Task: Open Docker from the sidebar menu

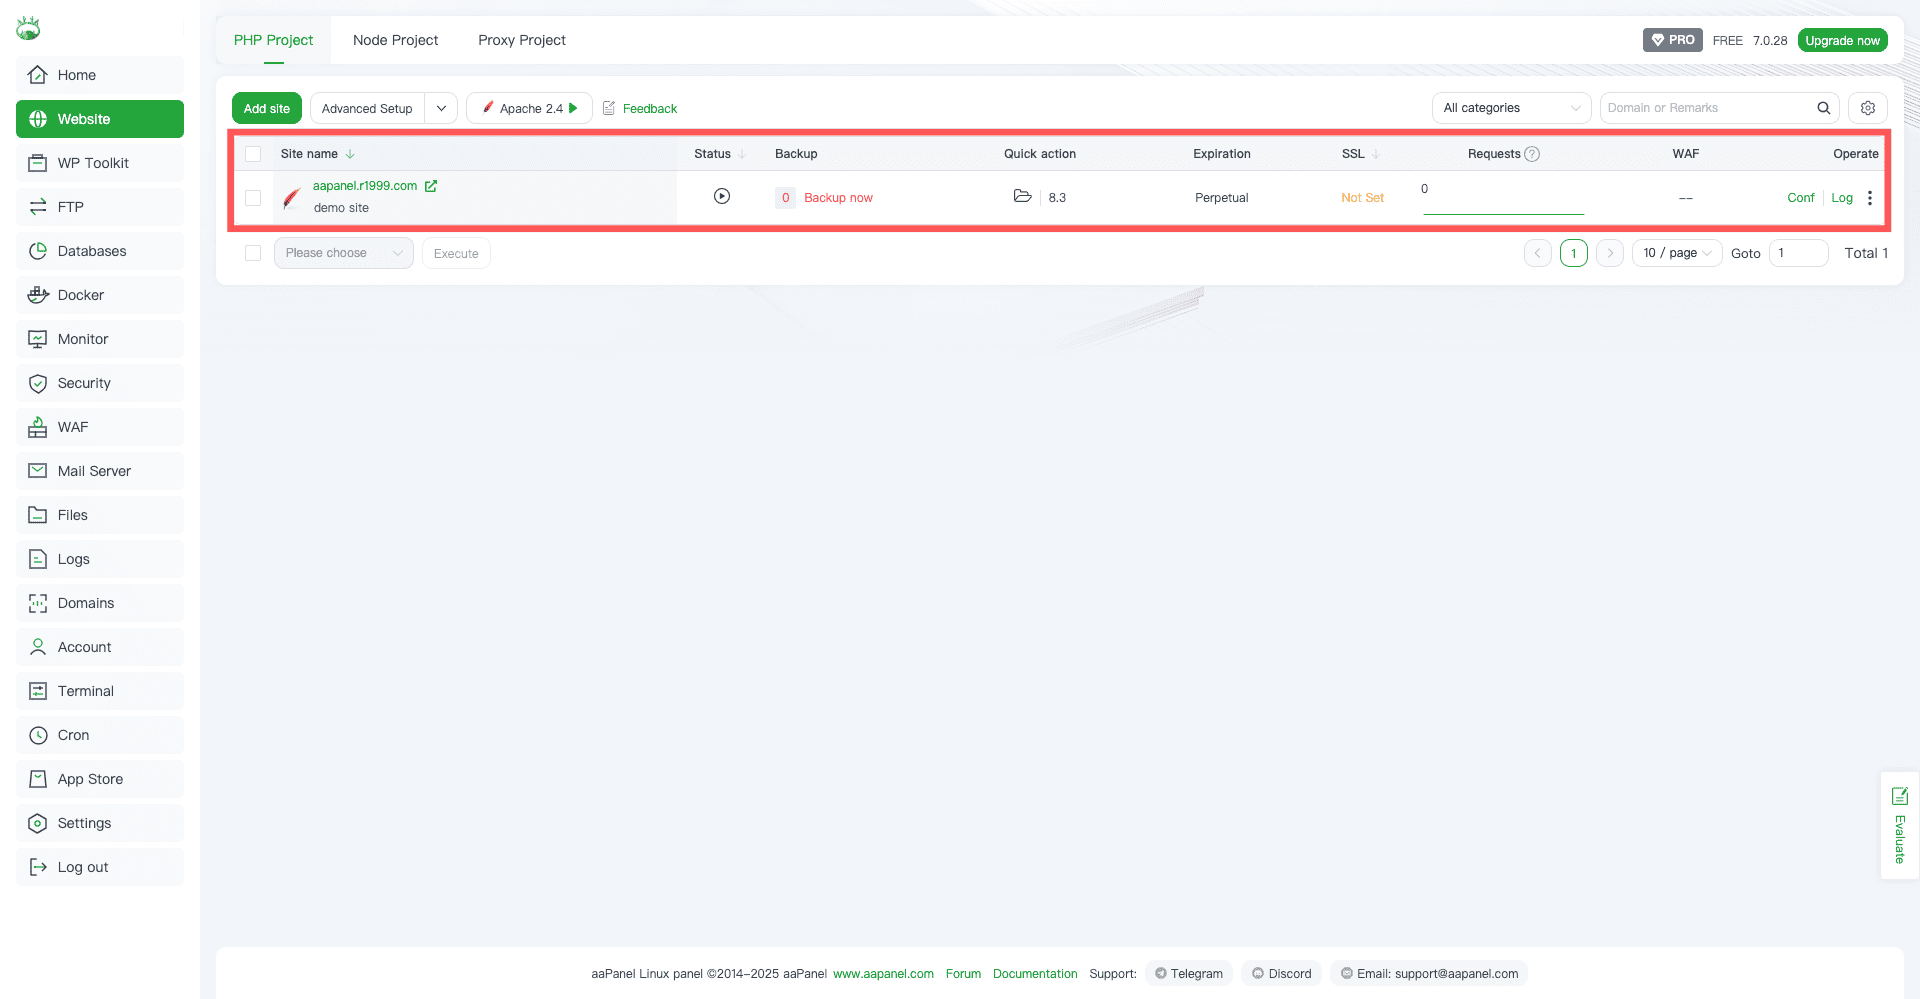Action: tap(81, 295)
